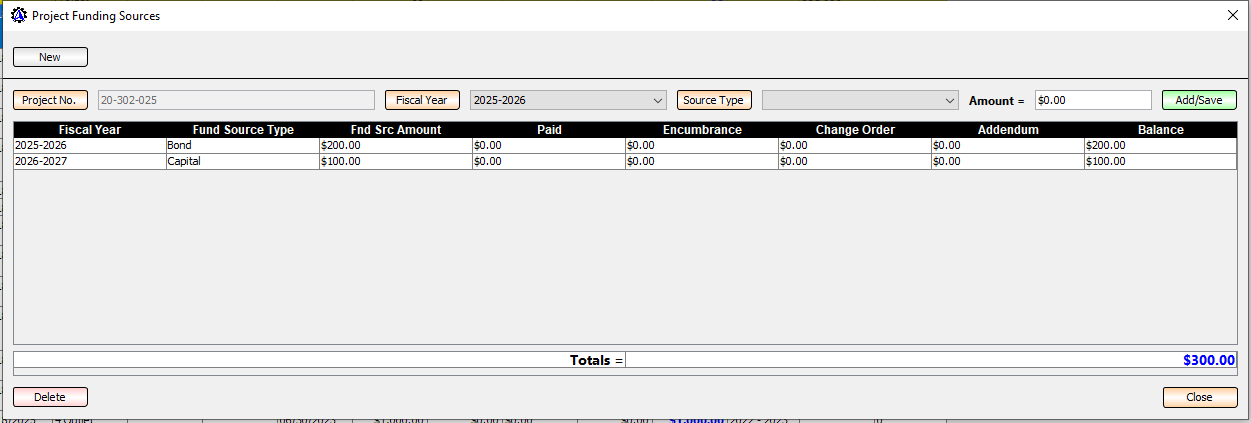The image size is (1251, 423).
Task: Click the app icon in title bar
Action: click(18, 16)
